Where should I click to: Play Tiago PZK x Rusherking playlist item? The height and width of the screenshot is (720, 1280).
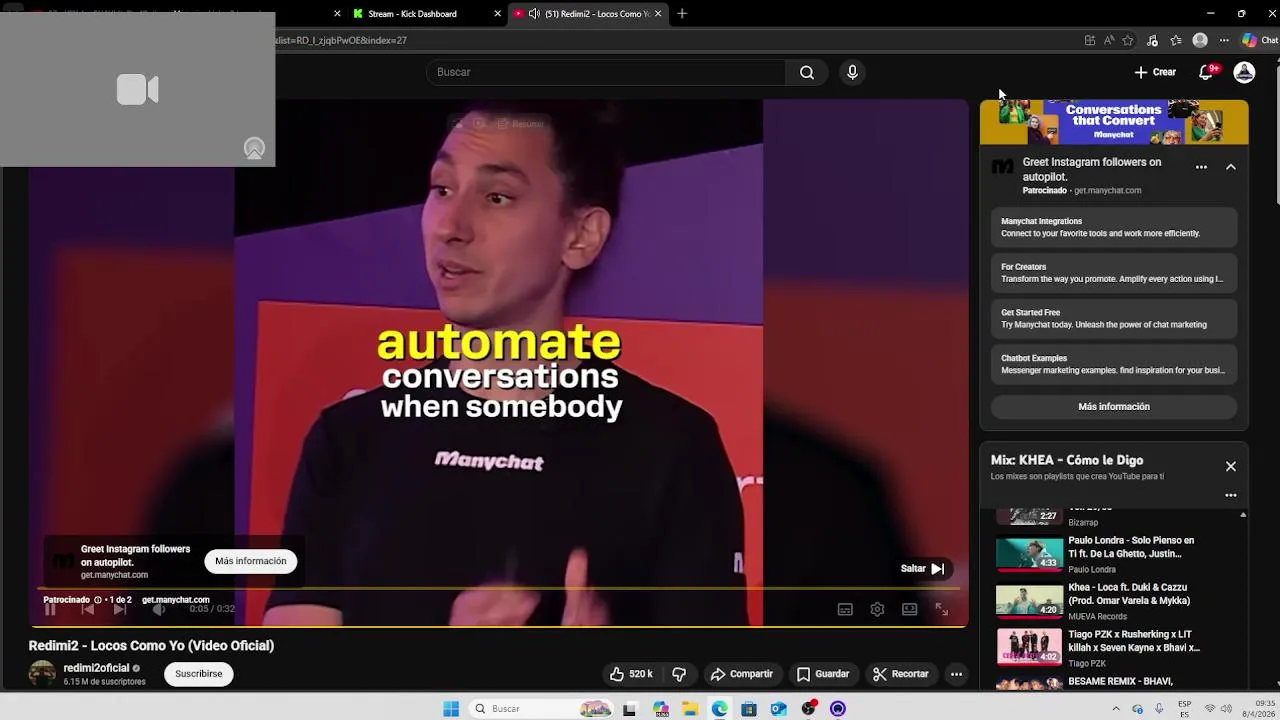click(1116, 648)
